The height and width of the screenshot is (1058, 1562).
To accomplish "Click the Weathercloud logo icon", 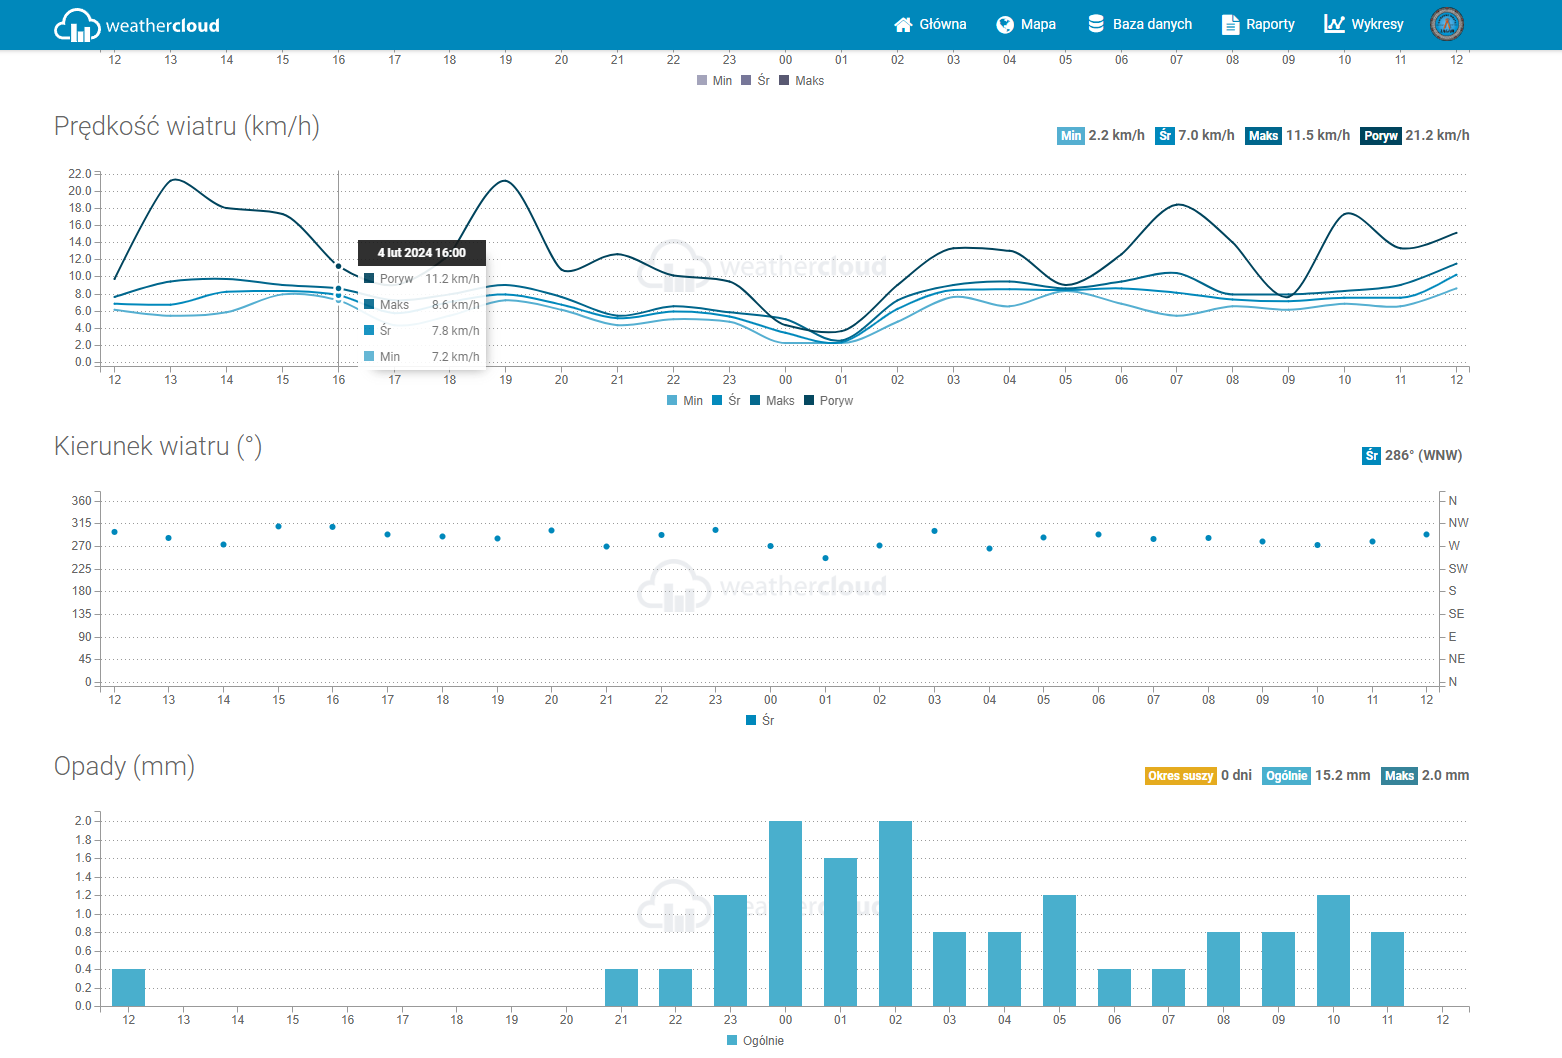I will coord(77,25).
